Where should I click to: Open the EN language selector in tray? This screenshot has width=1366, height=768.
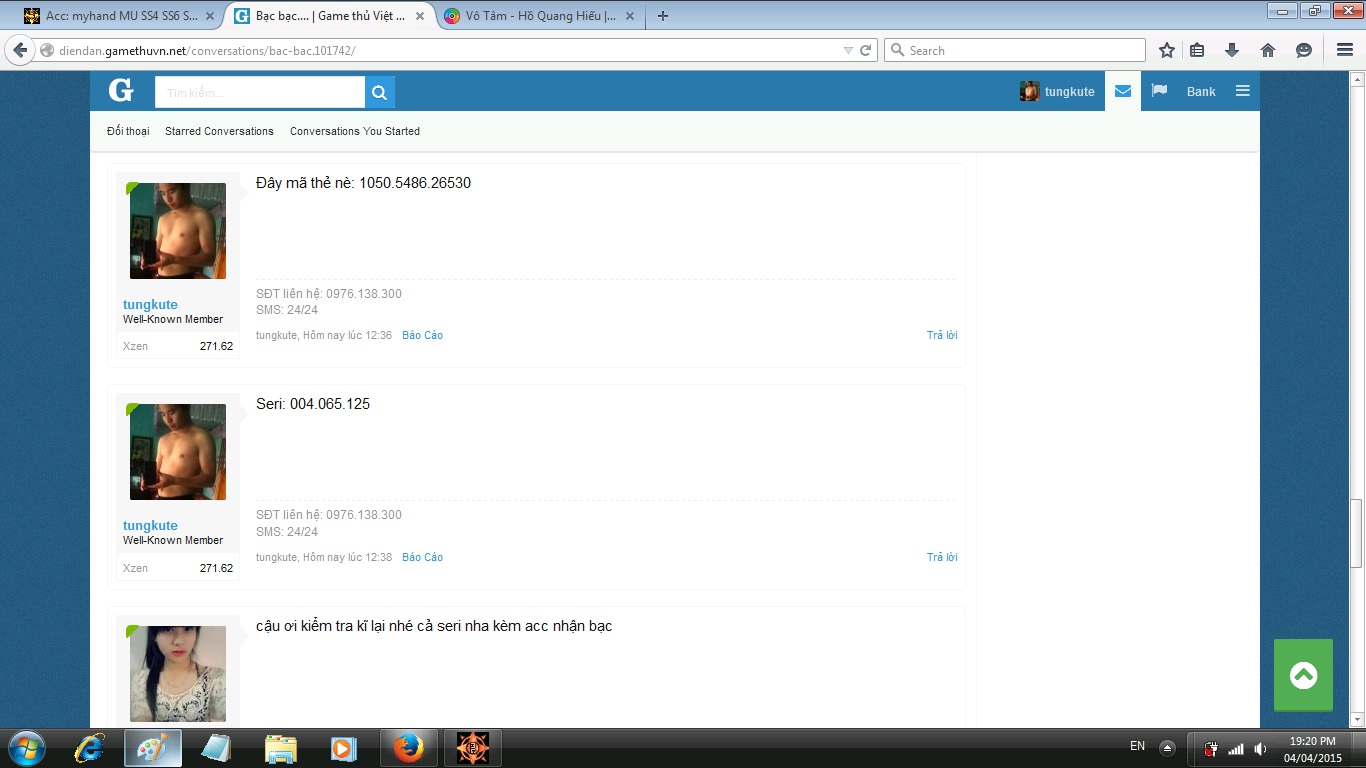click(x=1137, y=746)
